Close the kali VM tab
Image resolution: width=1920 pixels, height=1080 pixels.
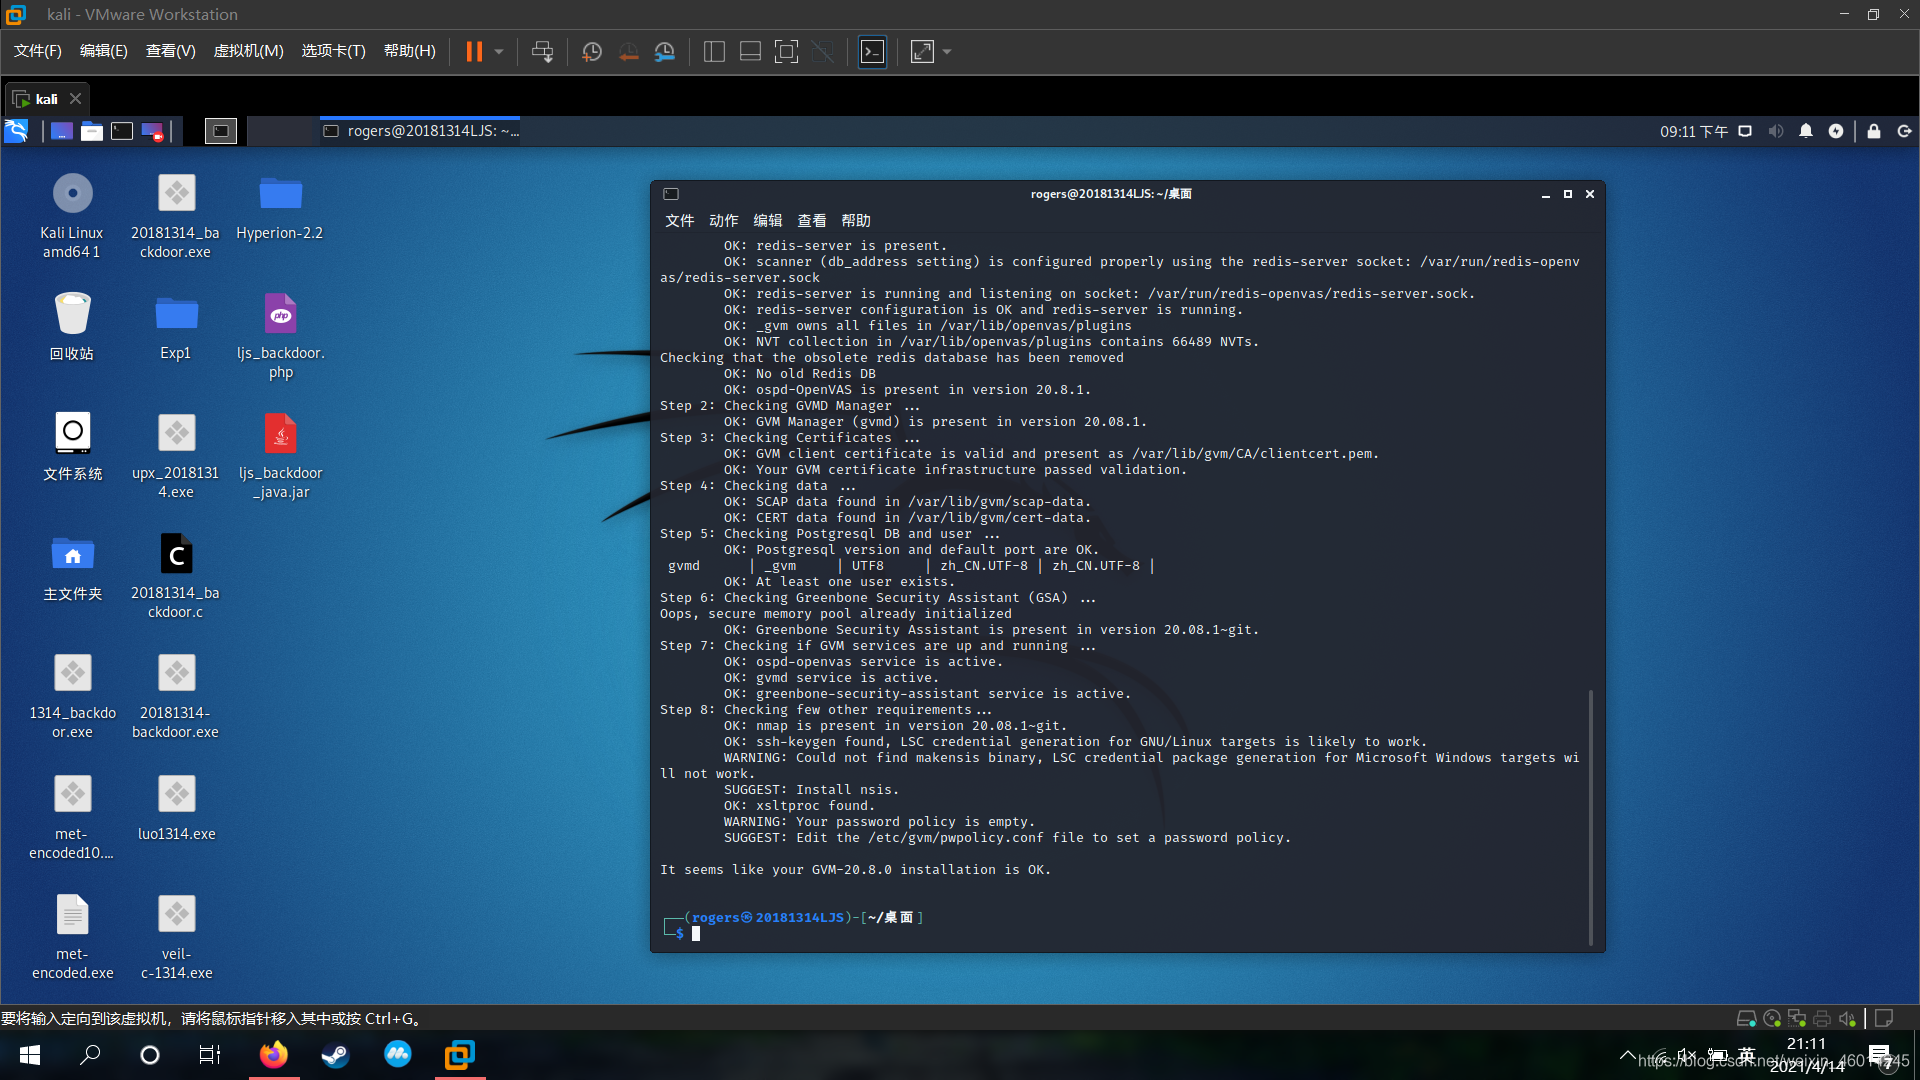tap(75, 99)
